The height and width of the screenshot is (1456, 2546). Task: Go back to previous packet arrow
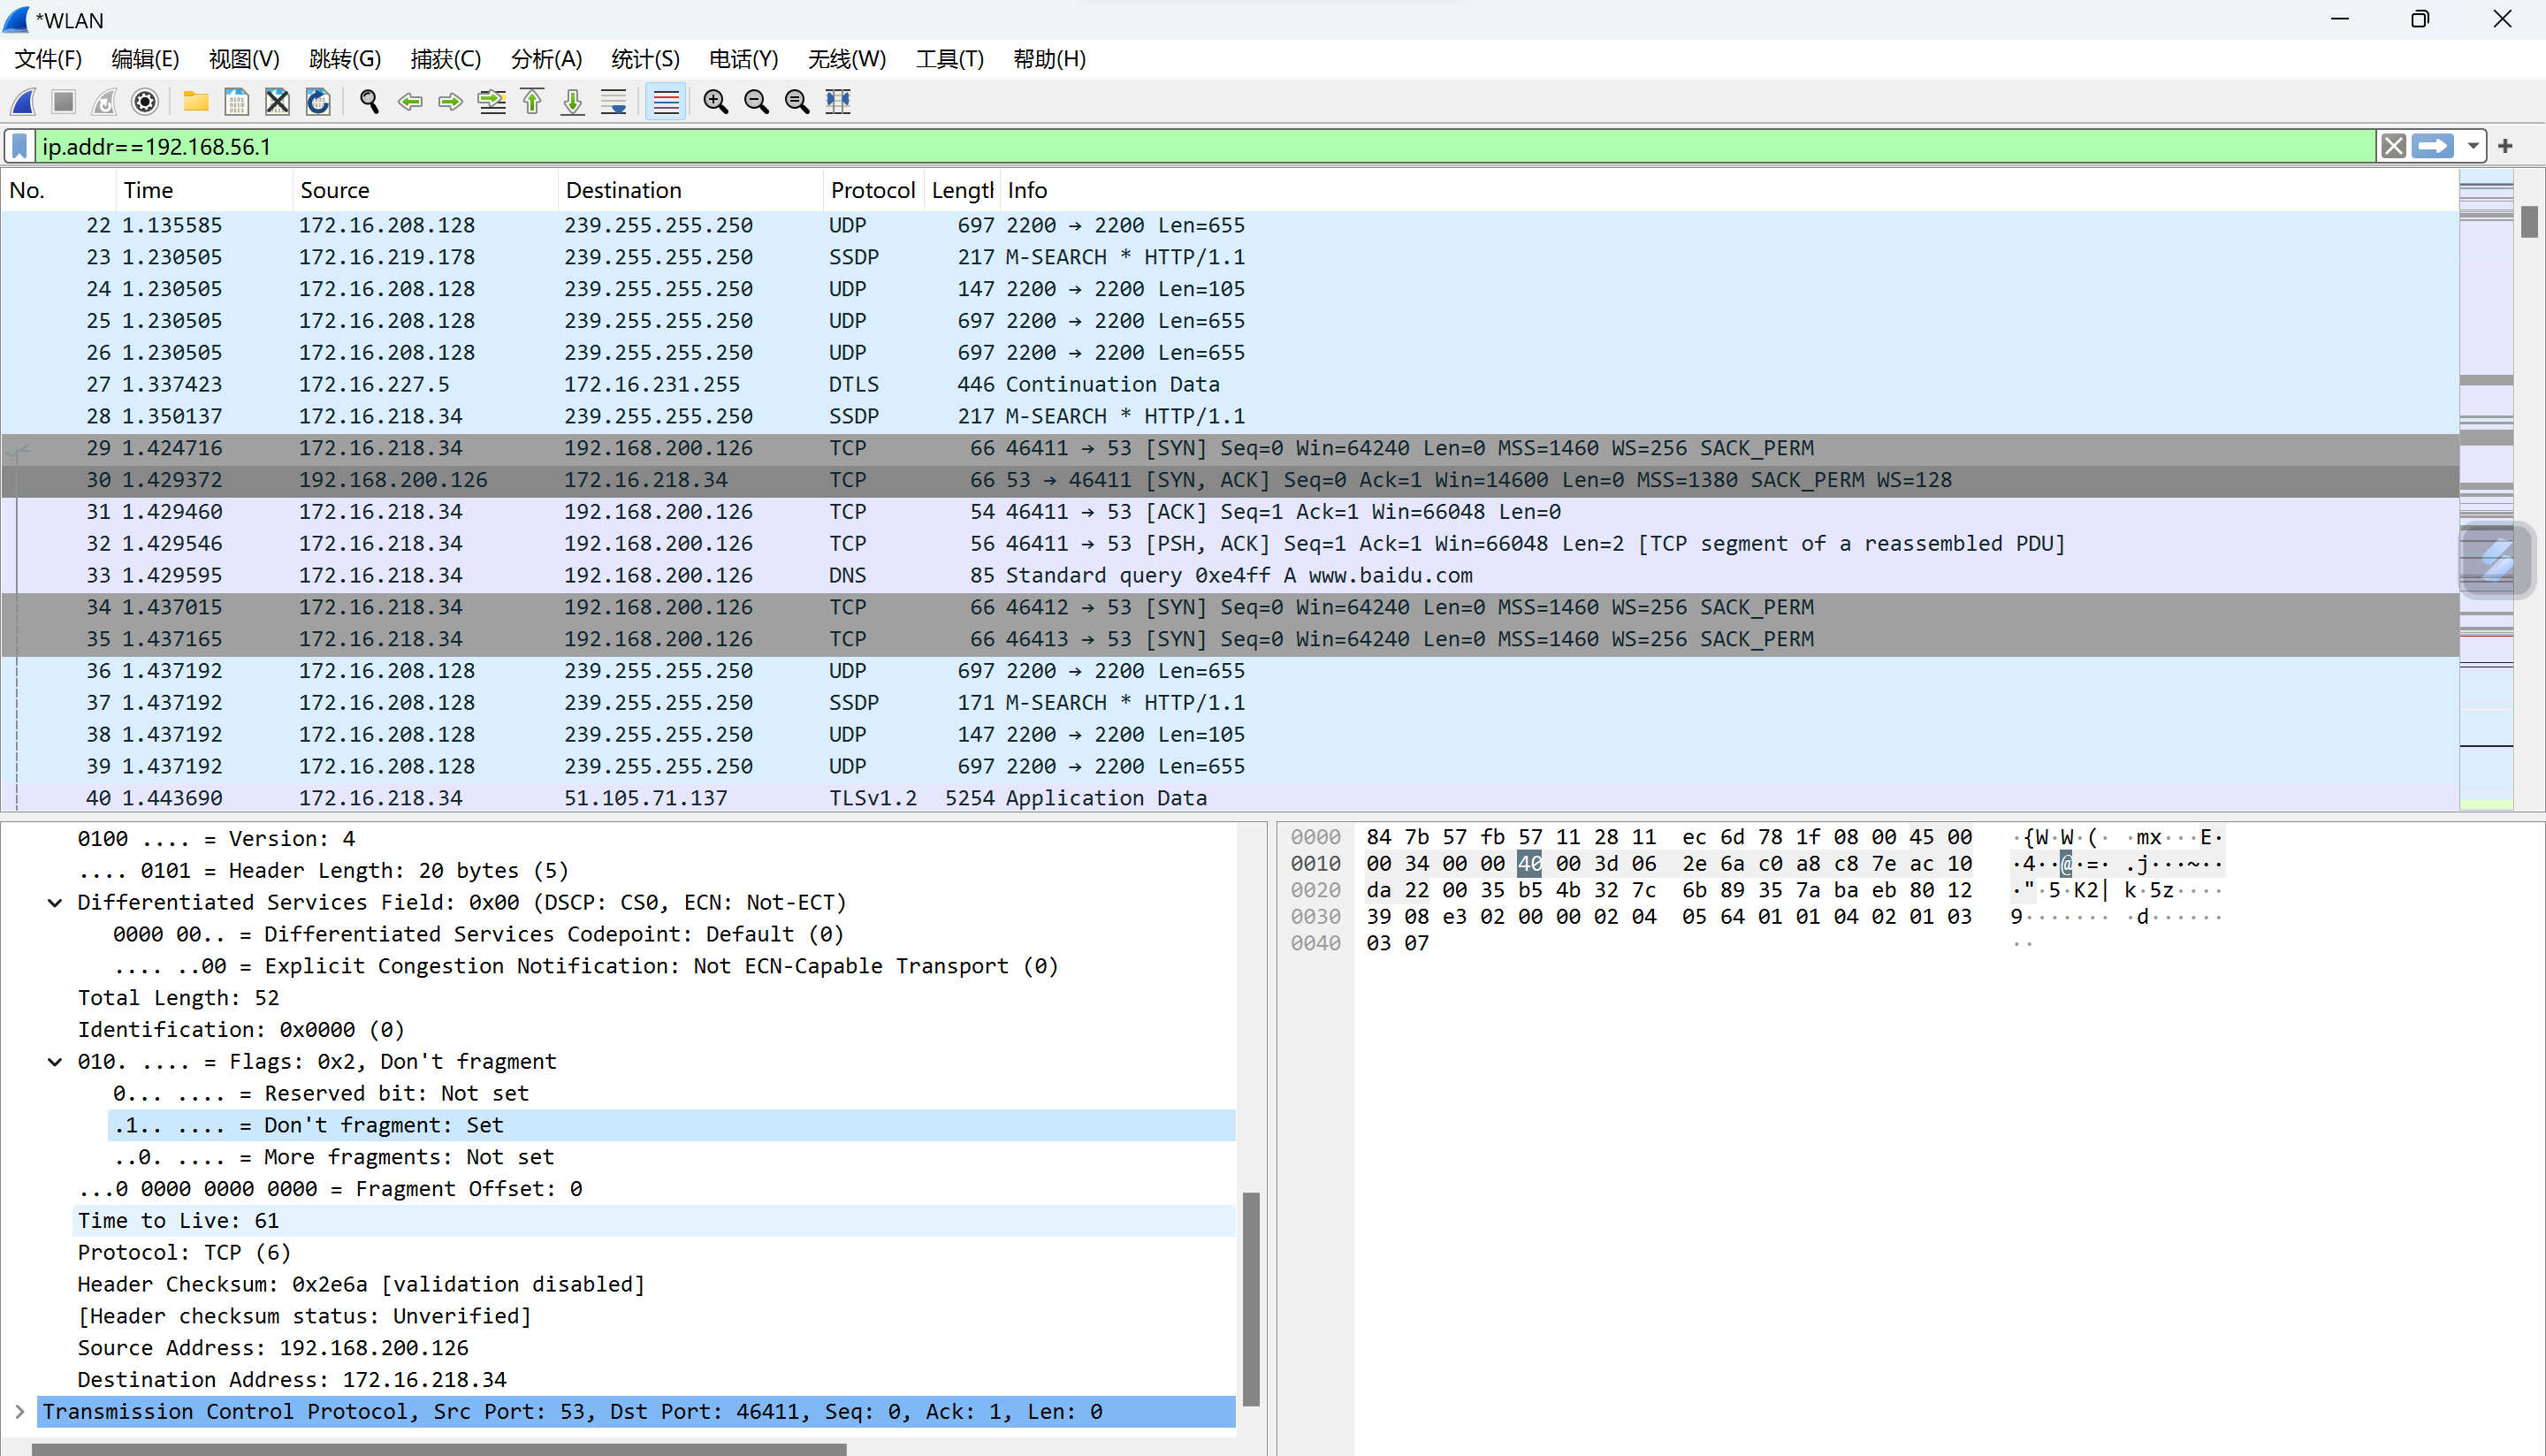pos(410,101)
